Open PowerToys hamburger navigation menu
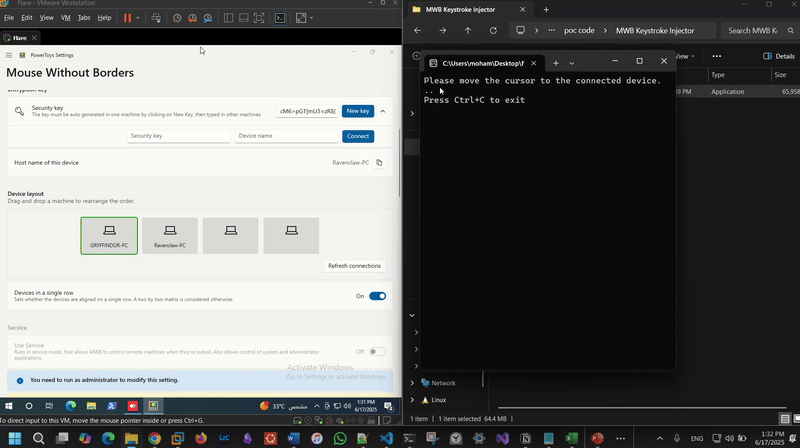Viewport: 800px width, 448px height. coord(9,55)
